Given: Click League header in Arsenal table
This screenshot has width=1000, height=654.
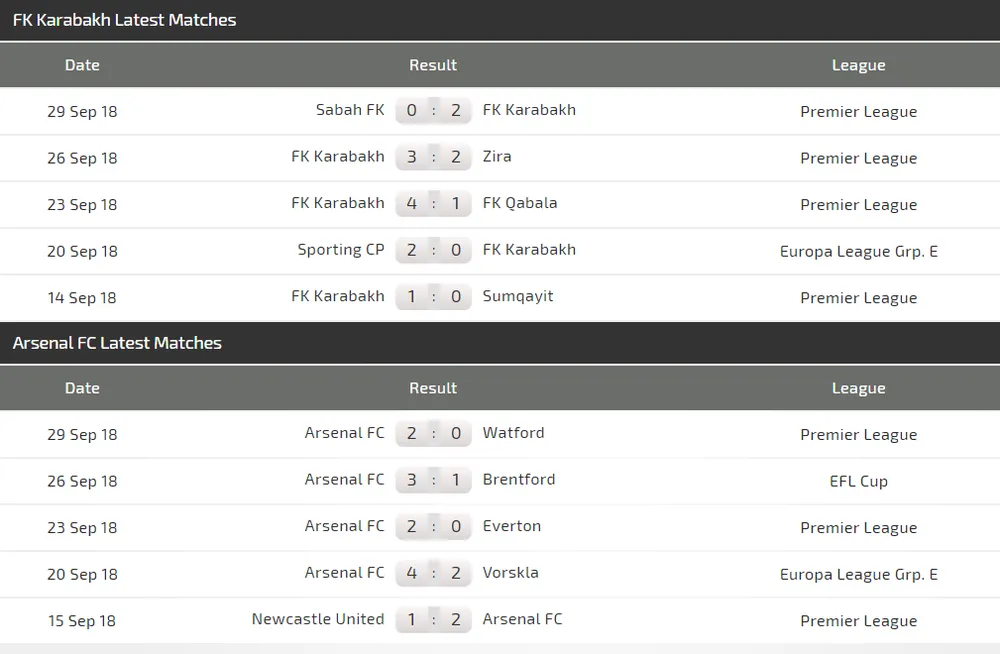Looking at the screenshot, I should pyautogui.click(x=858, y=388).
